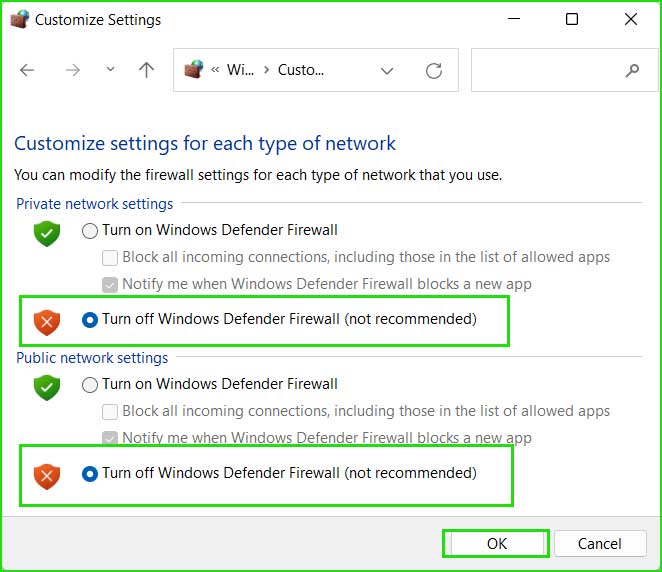This screenshot has height=572, width=662.
Task: Click the firewall icon in address bar
Action: [x=194, y=69]
